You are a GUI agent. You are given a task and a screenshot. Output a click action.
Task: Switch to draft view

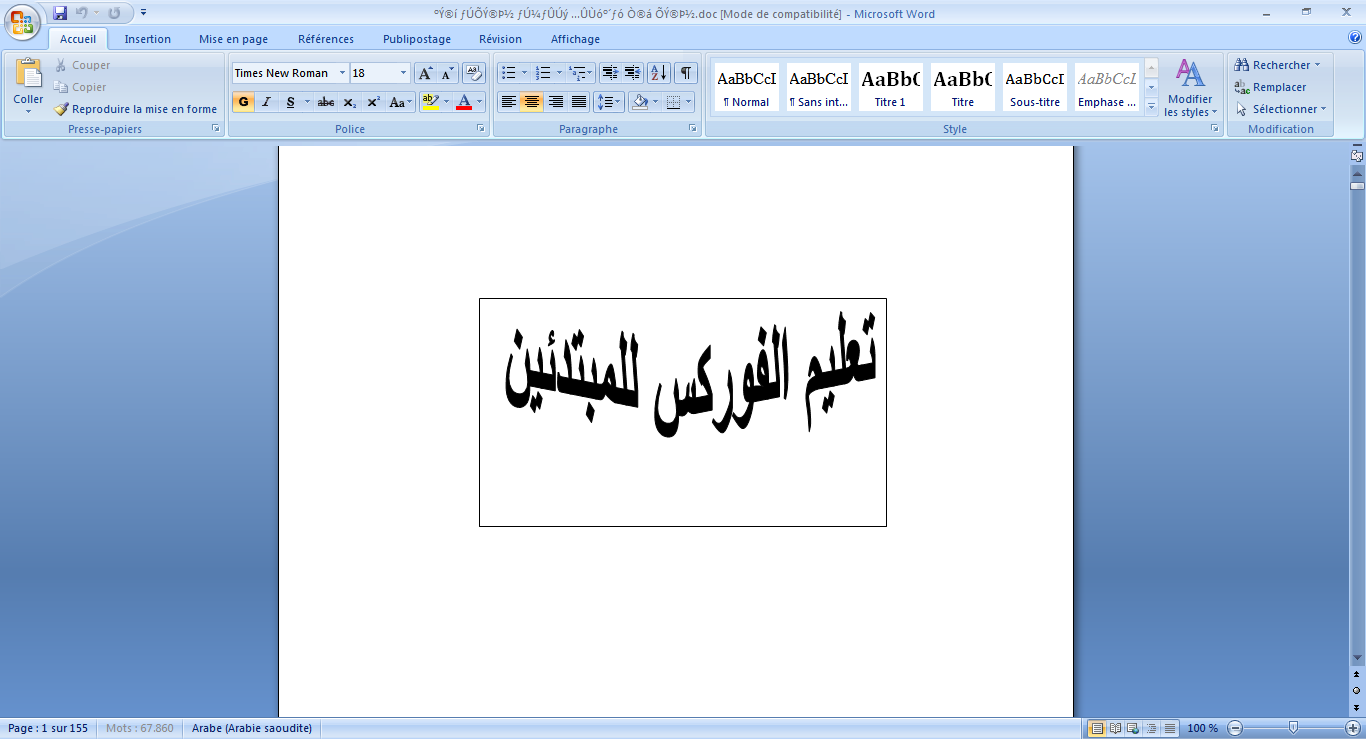pyautogui.click(x=1169, y=728)
